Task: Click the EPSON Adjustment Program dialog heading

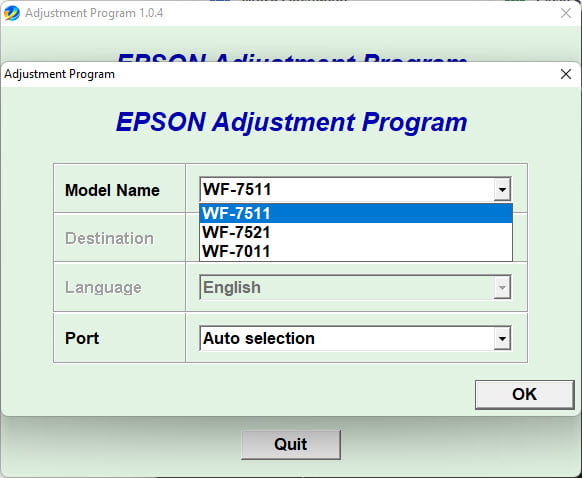Action: point(292,122)
